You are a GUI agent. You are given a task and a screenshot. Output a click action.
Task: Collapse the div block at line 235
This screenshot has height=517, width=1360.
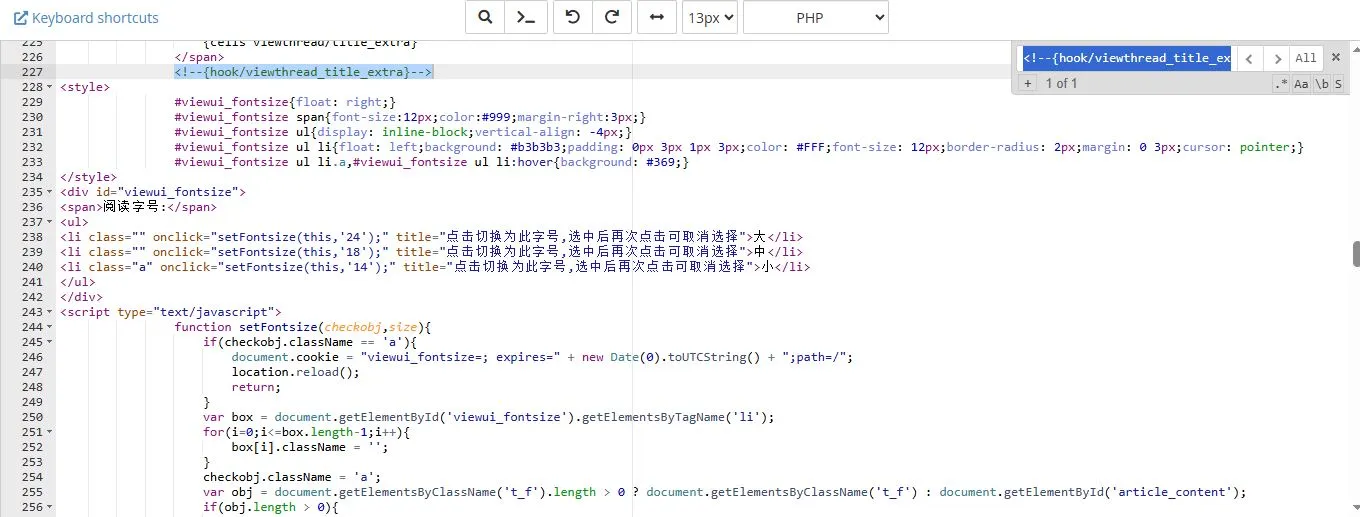point(50,192)
